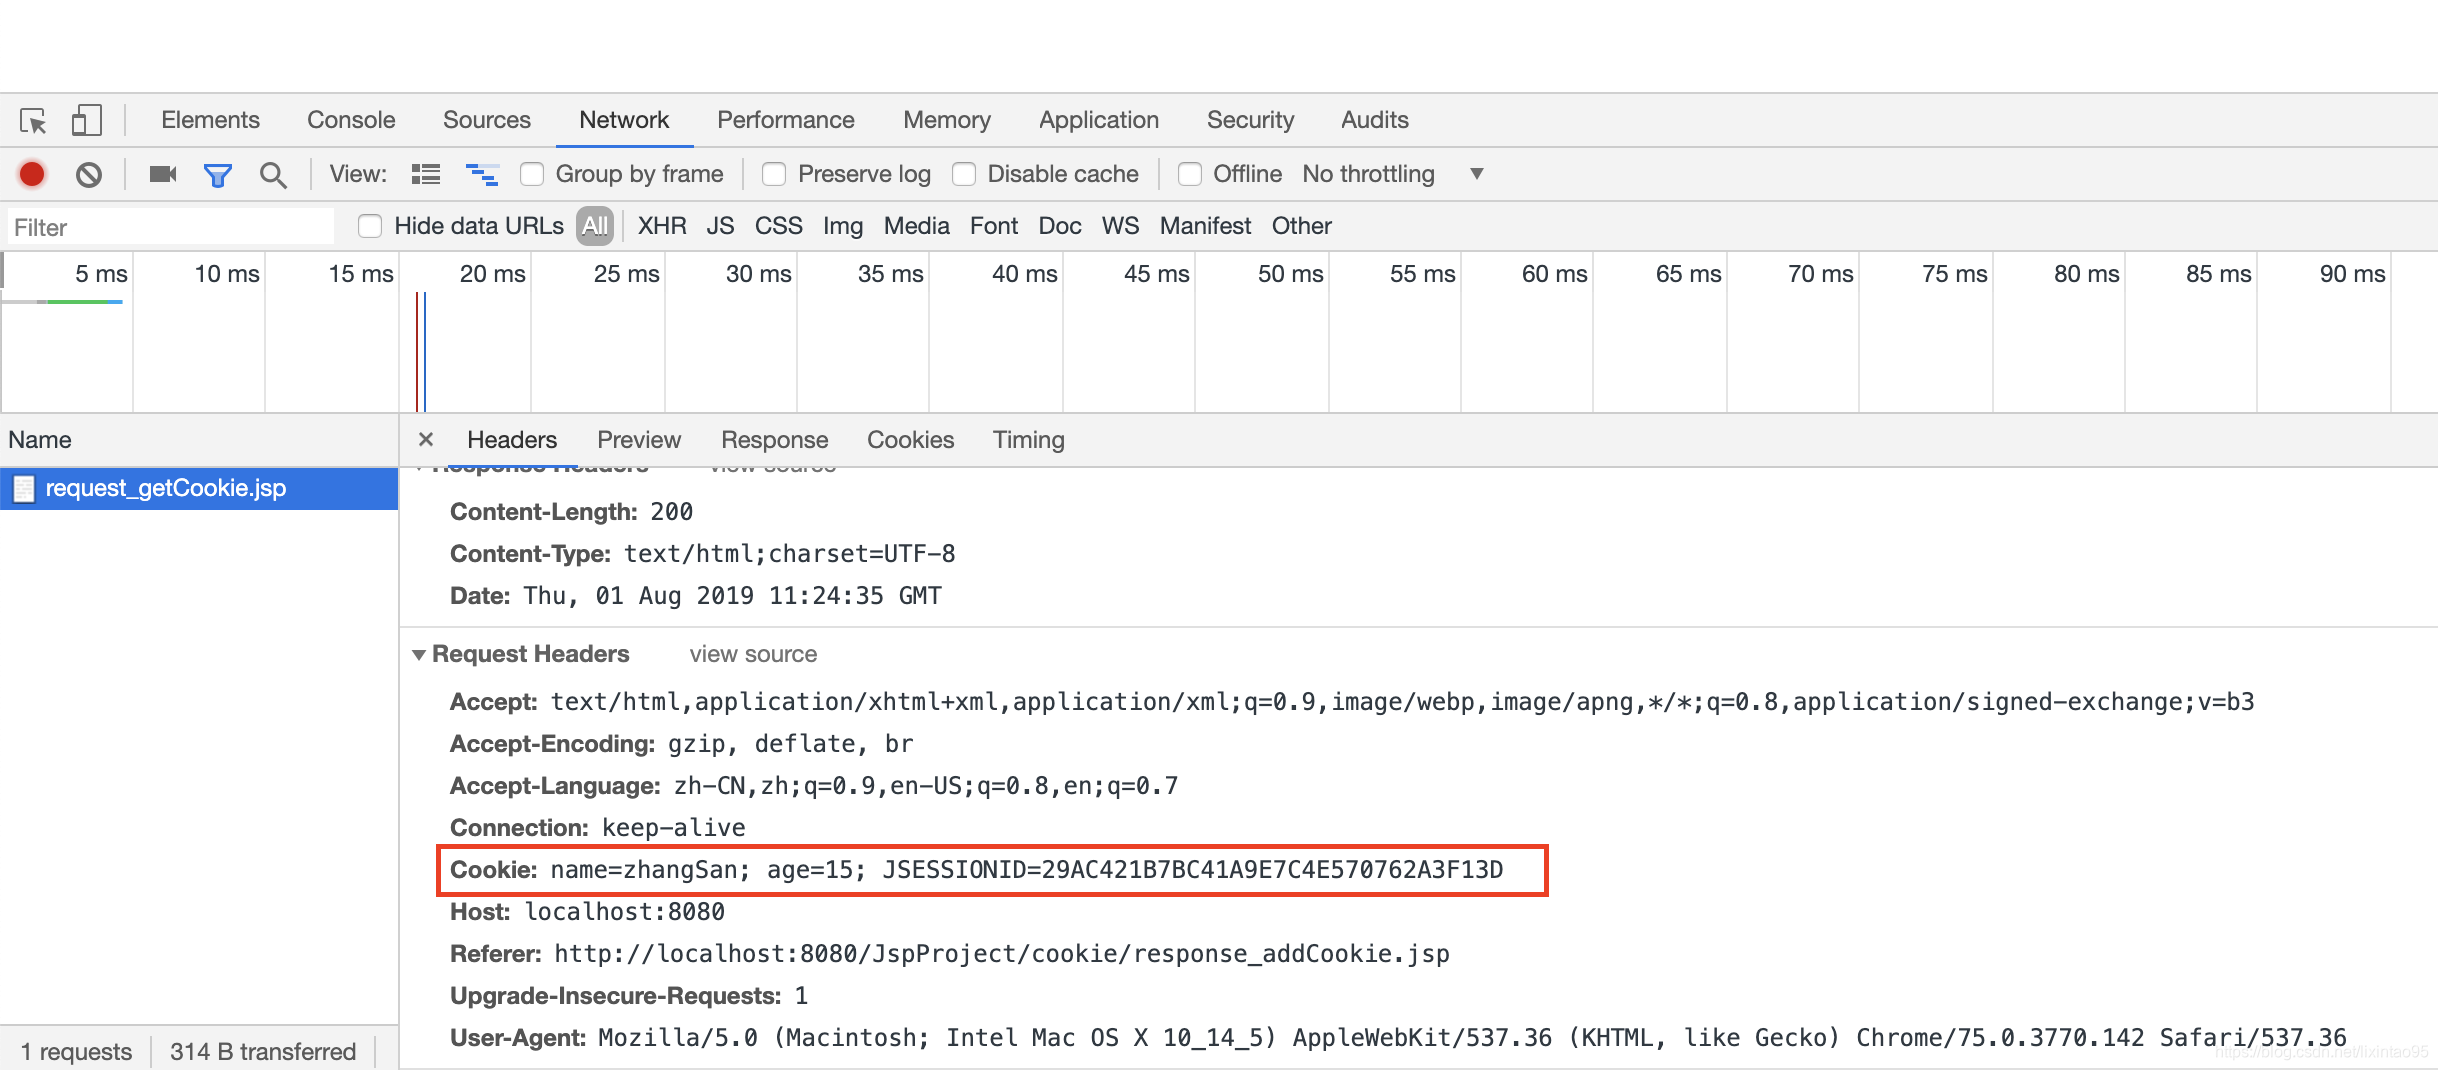The height and width of the screenshot is (1070, 2438).
Task: Capture screenshots with the camera icon
Action: pos(163,174)
